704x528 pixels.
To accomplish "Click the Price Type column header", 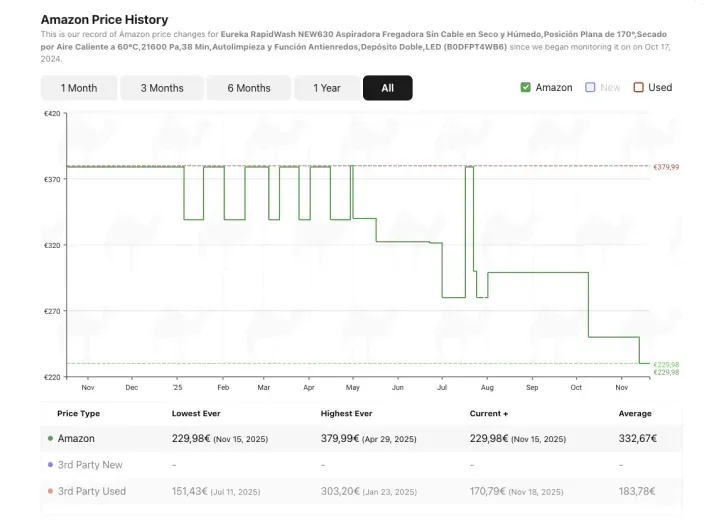I will (x=79, y=414).
